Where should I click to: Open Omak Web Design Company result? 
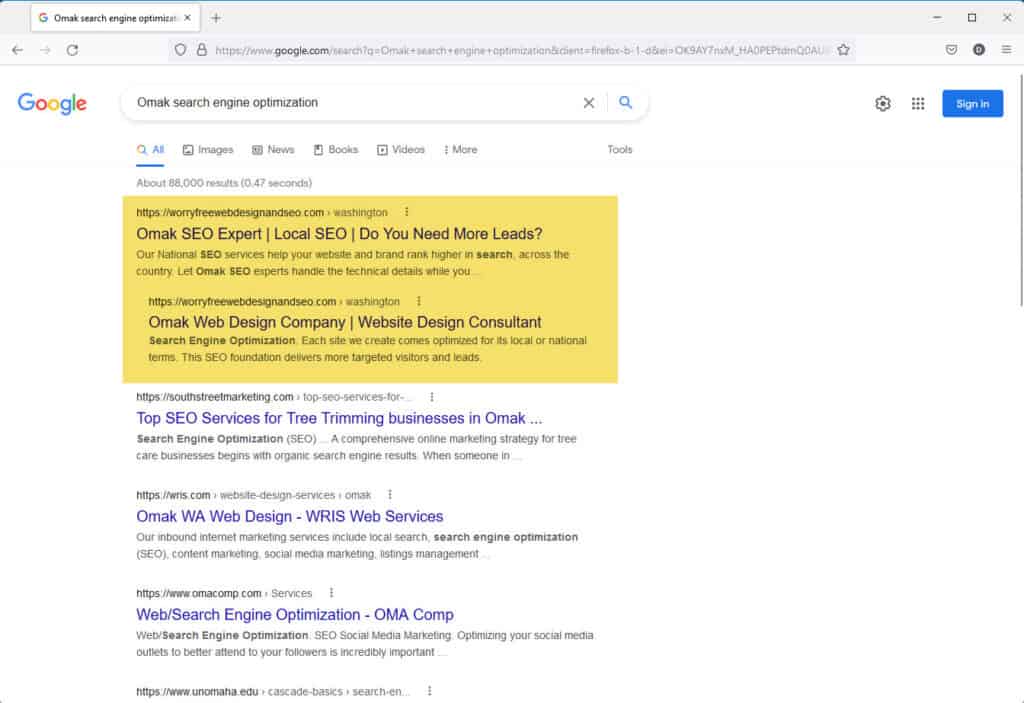(x=344, y=322)
